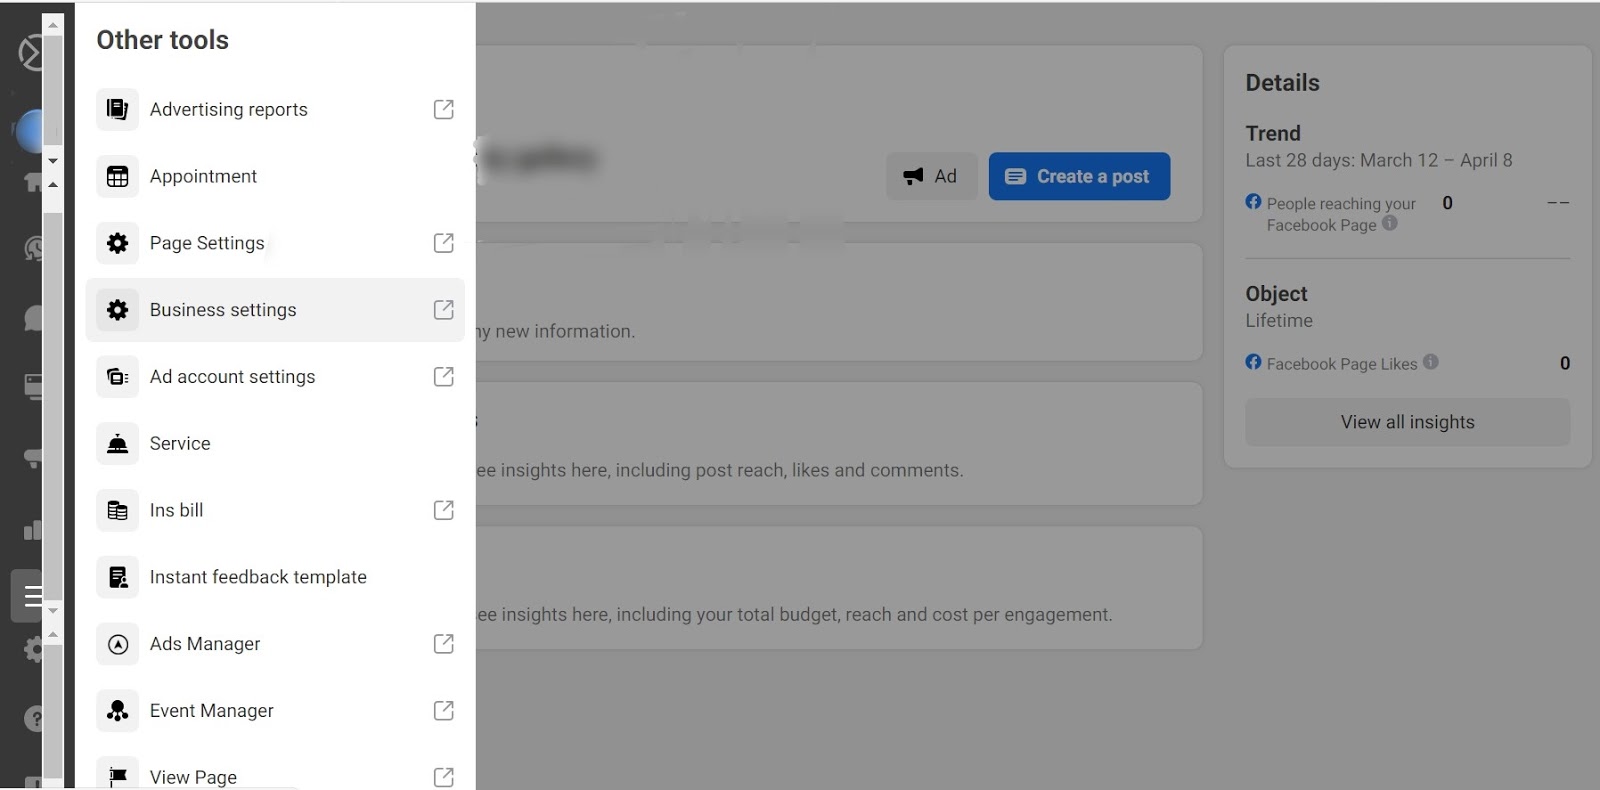Click the Service bell icon
The height and width of the screenshot is (790, 1600).
[117, 444]
